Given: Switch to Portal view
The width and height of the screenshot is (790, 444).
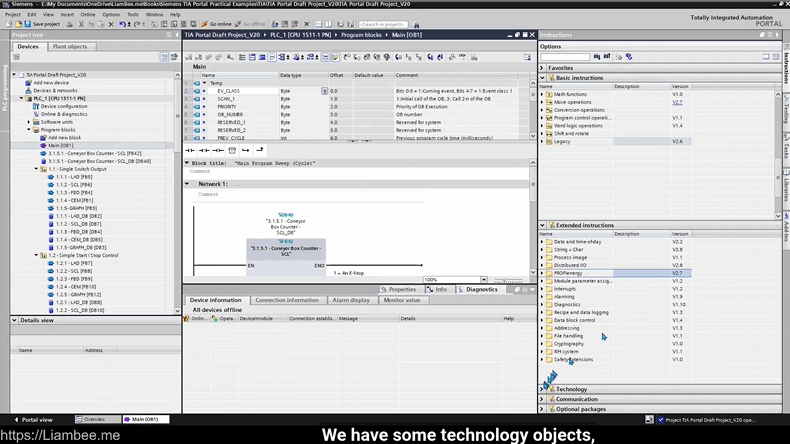Looking at the screenshot, I should (x=37, y=420).
